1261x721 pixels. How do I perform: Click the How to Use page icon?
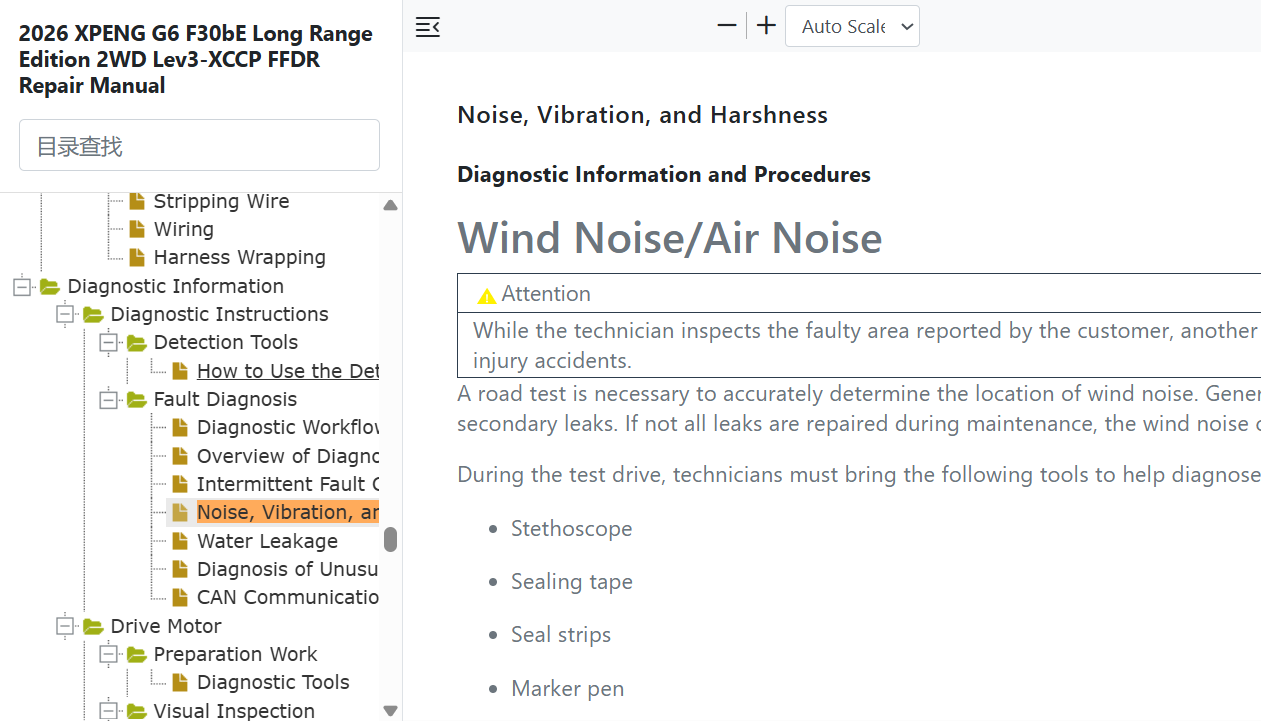[x=180, y=371]
